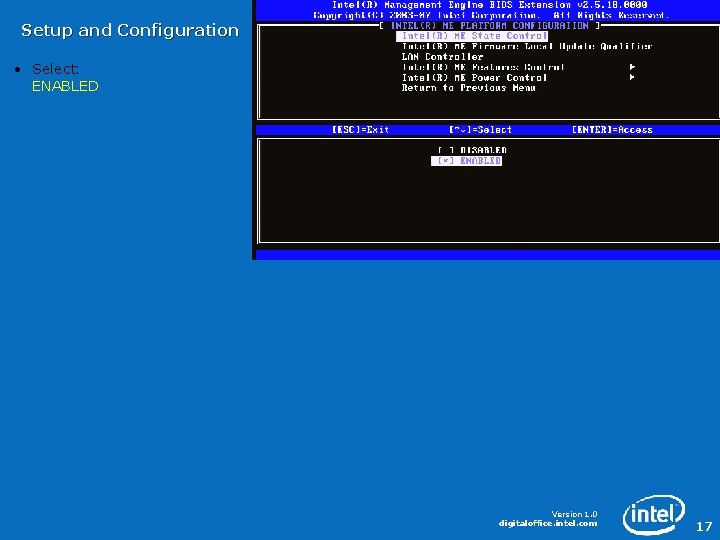Click the Version 1.0 label
The height and width of the screenshot is (540, 720).
(x=574, y=514)
